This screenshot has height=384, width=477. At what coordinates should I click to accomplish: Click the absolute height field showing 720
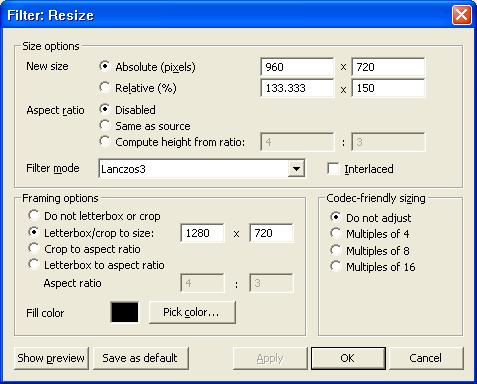(388, 67)
